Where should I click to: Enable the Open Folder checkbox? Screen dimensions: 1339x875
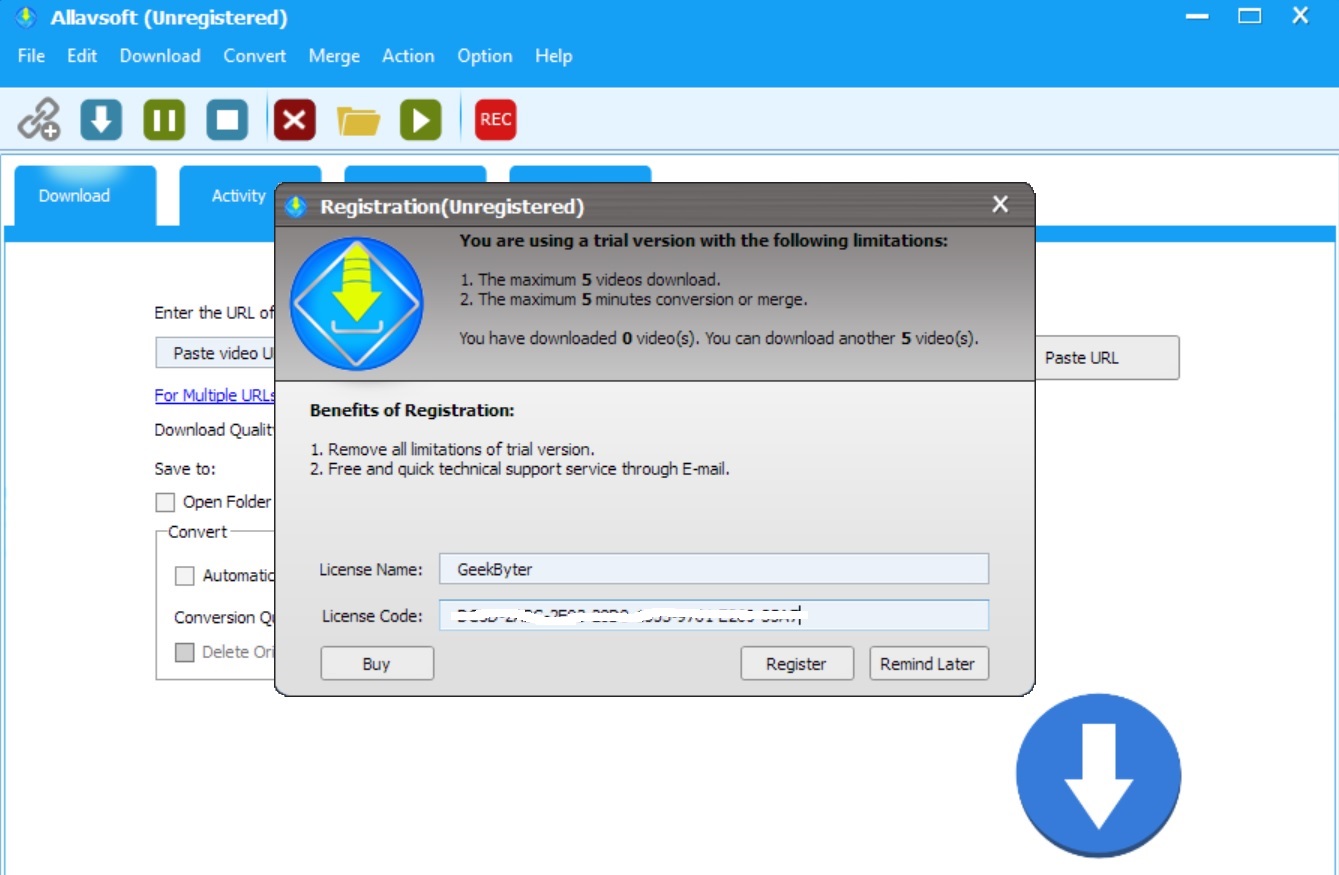pos(164,501)
